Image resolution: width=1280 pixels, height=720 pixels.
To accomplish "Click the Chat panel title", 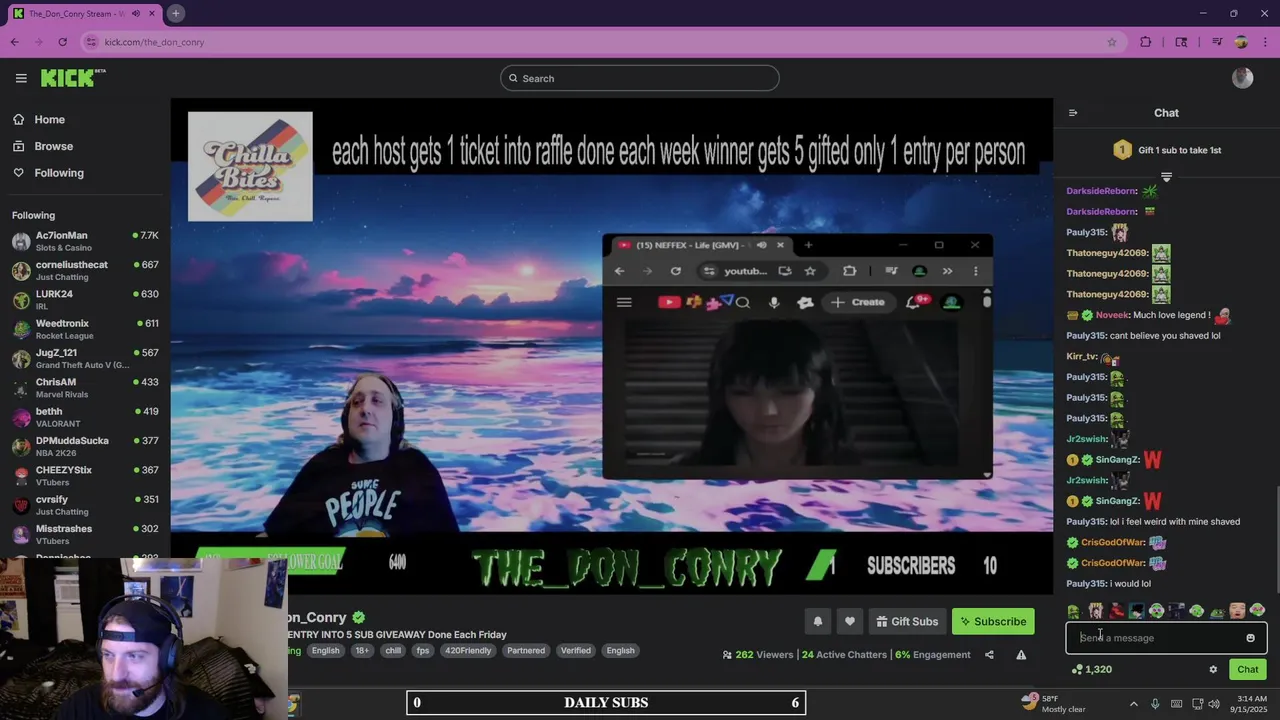I will click(x=1166, y=113).
